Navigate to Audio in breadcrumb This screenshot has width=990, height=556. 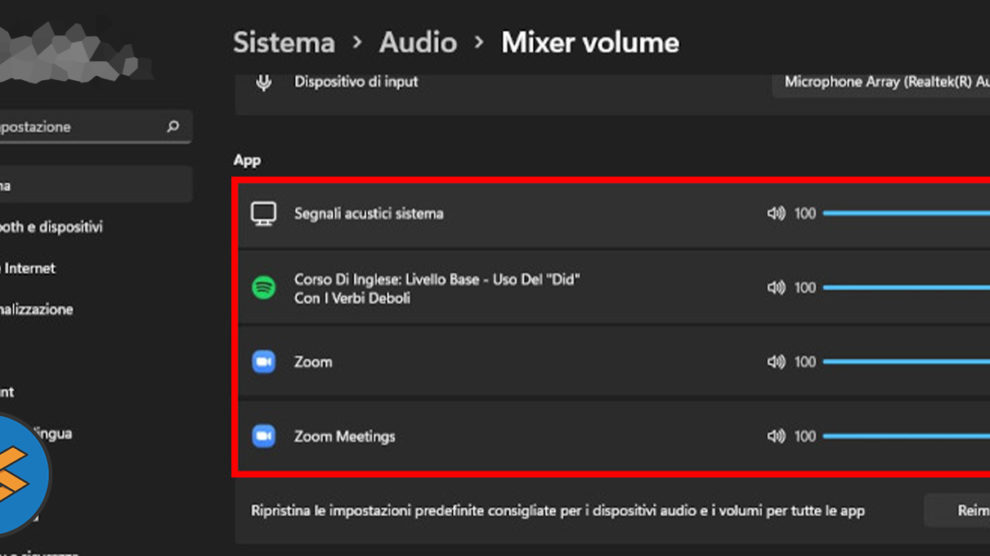(x=418, y=43)
